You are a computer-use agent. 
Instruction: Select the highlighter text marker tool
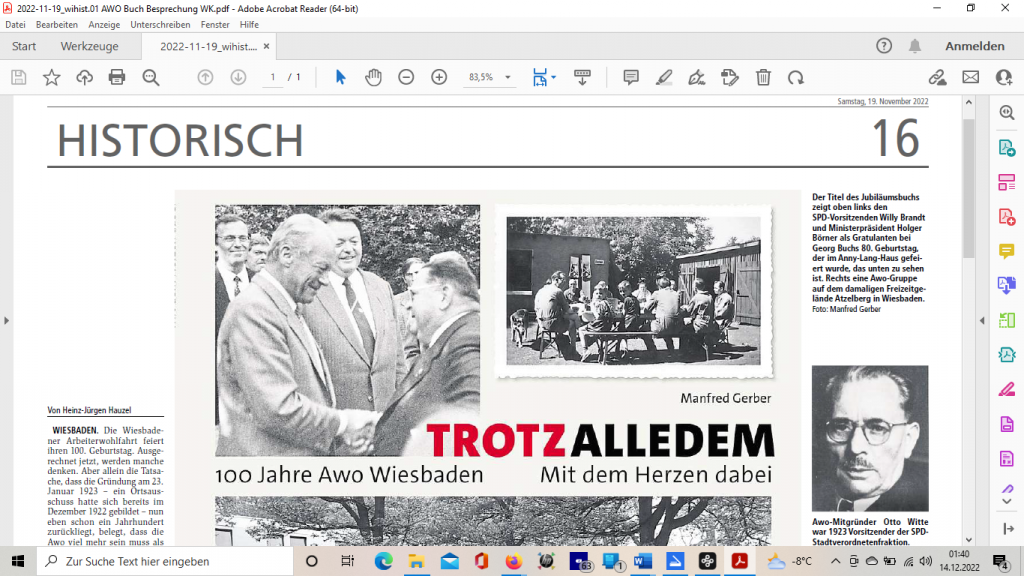click(x=664, y=77)
